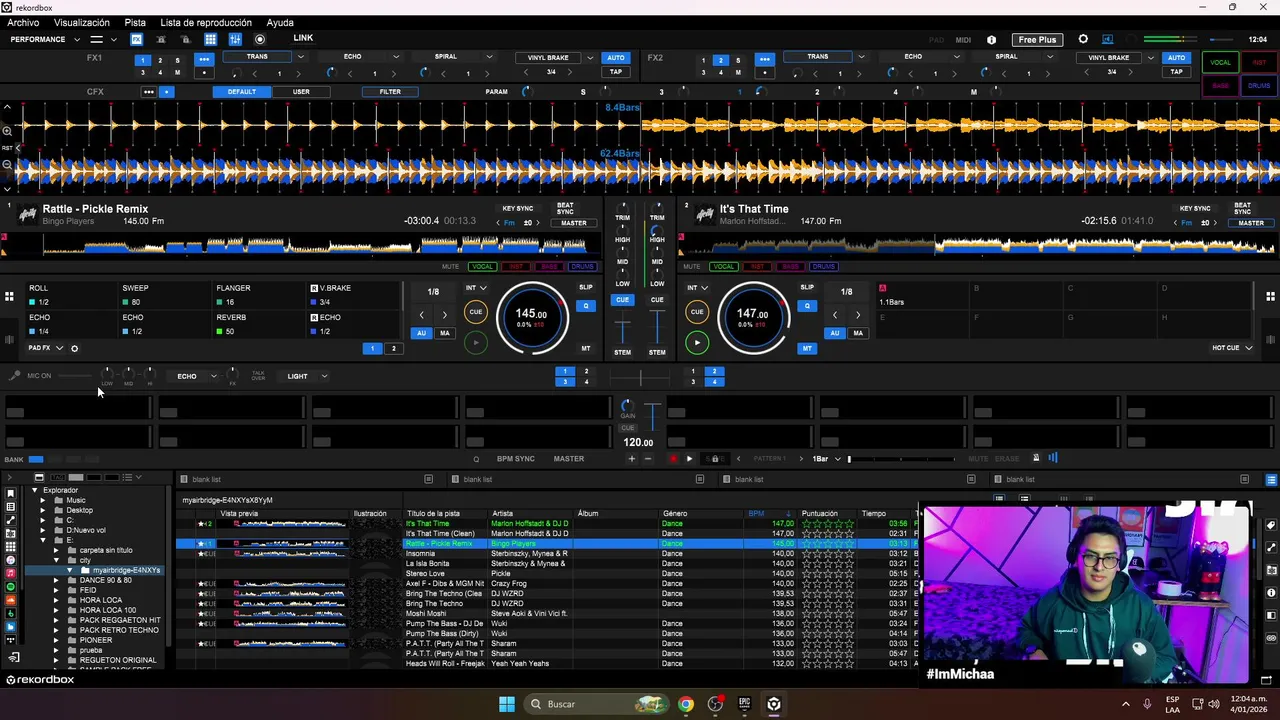Open the Lista de reproducción menu
The height and width of the screenshot is (720, 1280).
206,23
